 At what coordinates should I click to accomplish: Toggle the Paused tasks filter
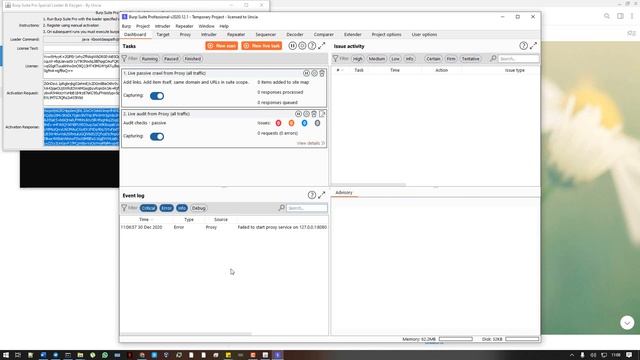(171, 59)
